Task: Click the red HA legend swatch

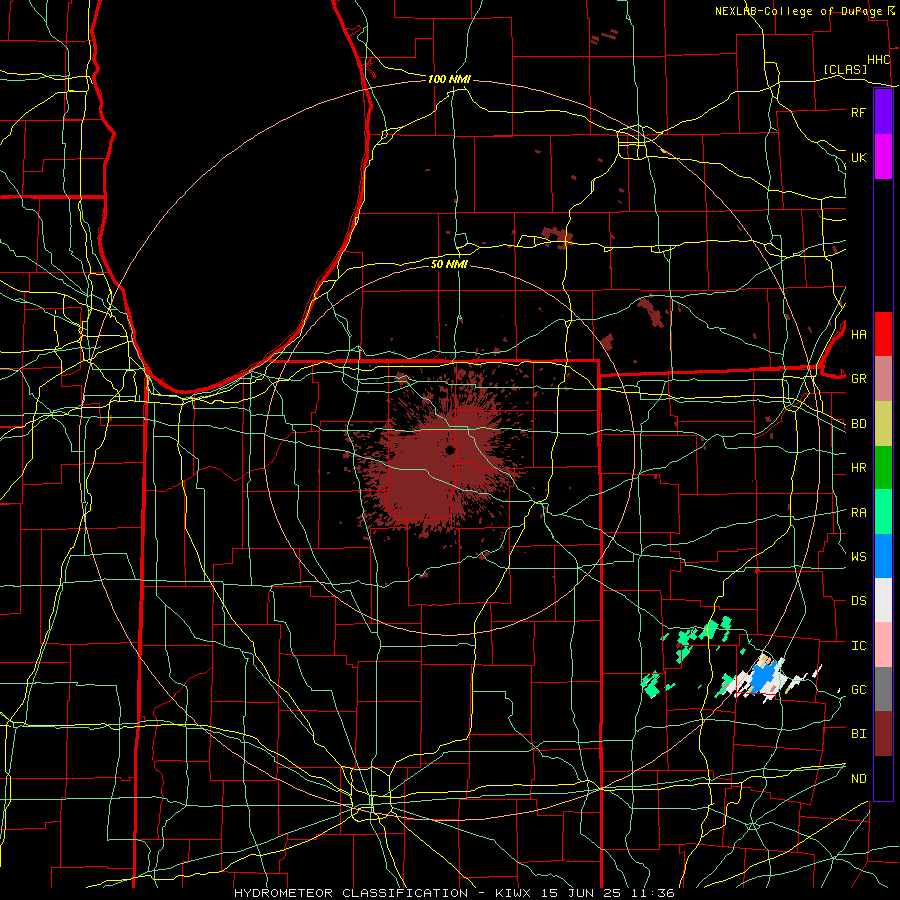Action: tap(883, 334)
